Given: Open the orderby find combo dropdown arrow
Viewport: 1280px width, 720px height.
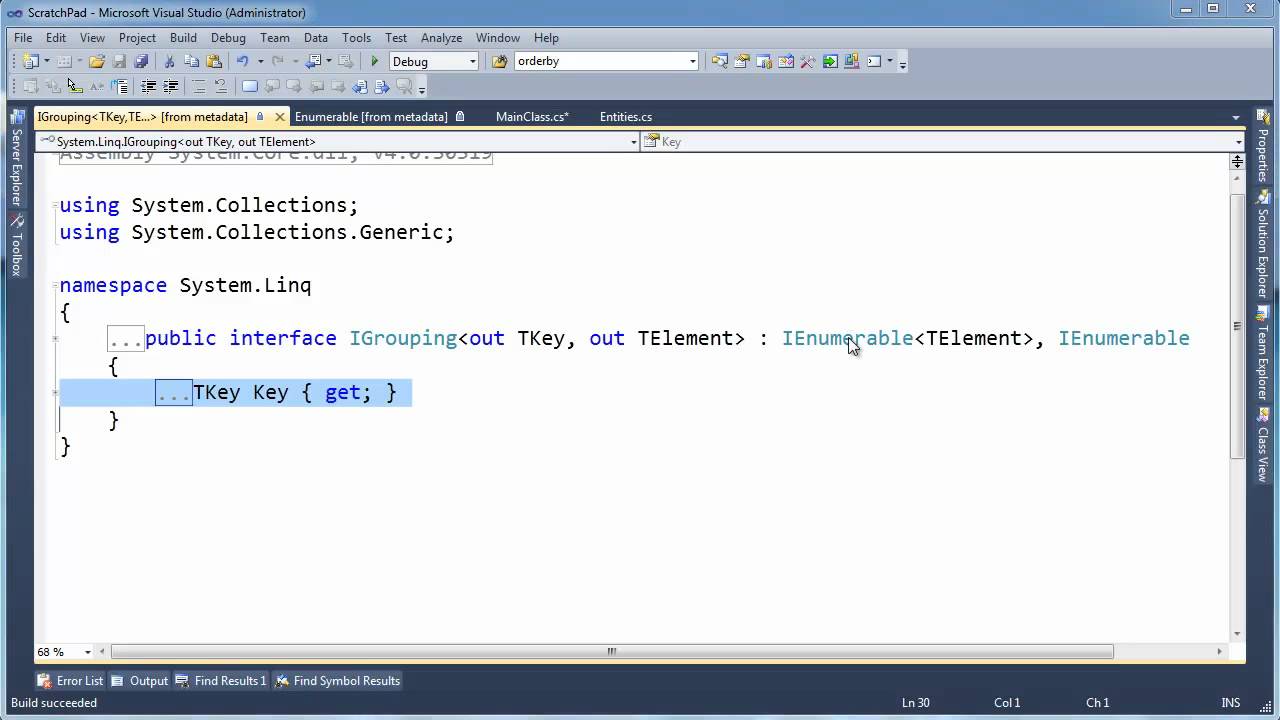Looking at the screenshot, I should (x=692, y=61).
